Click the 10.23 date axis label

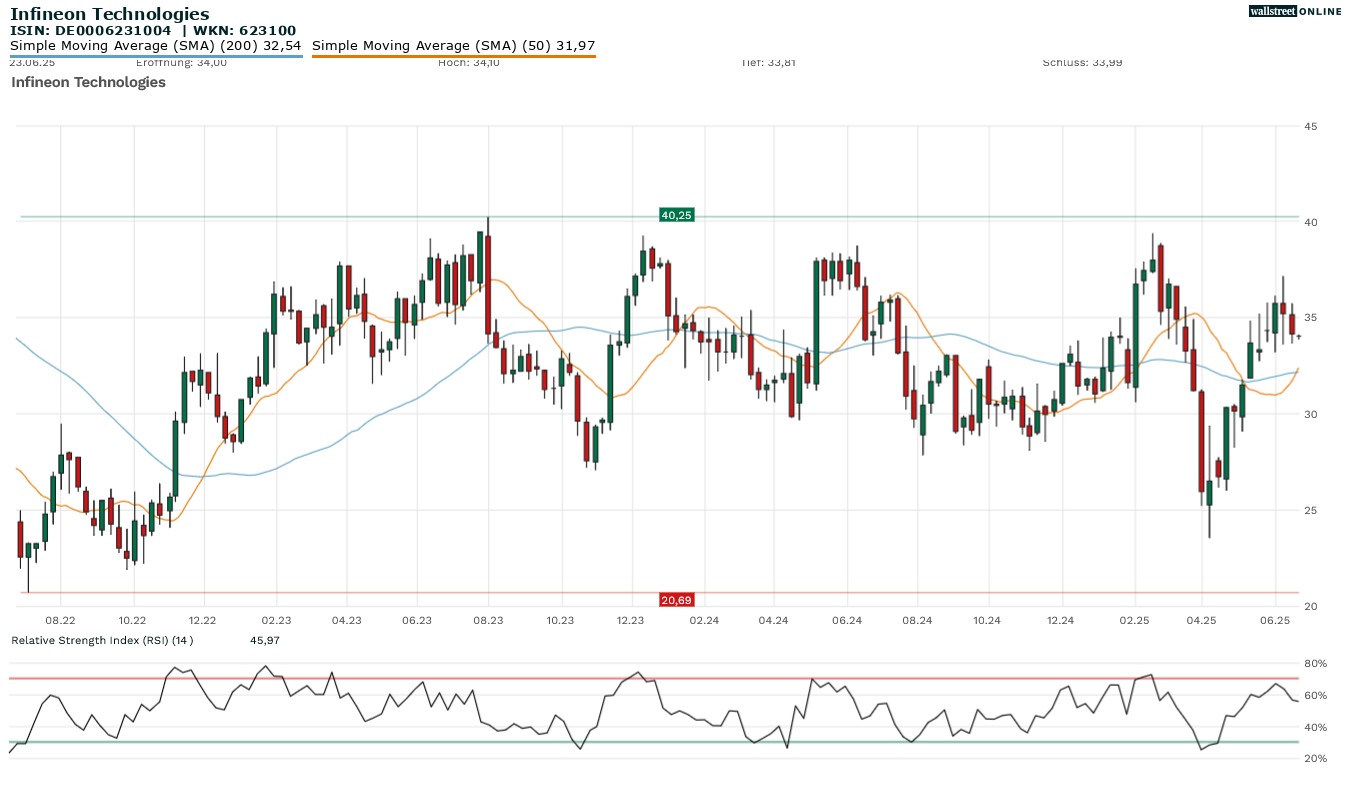tap(561, 621)
